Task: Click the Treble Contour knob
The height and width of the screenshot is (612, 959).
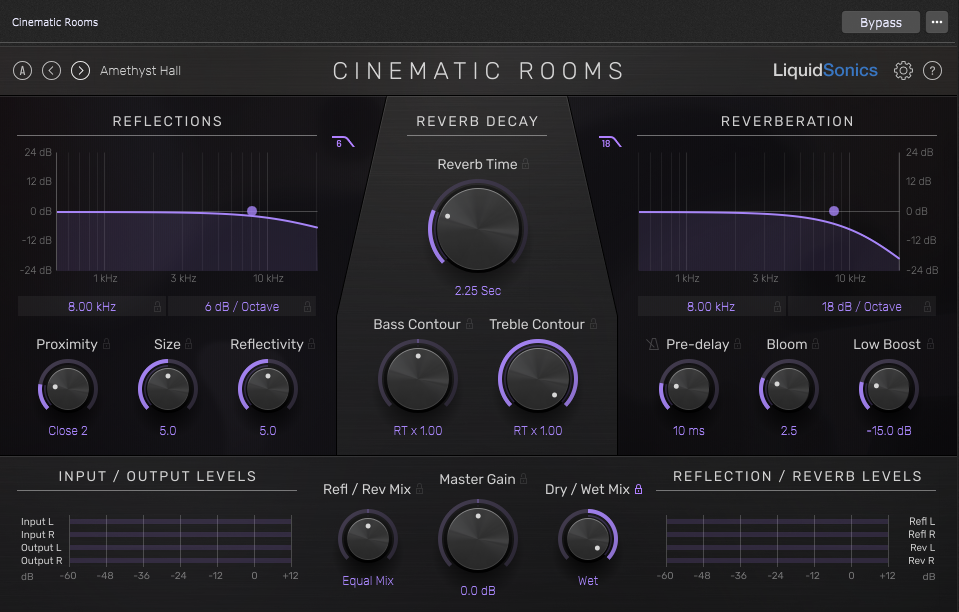Action: point(538,379)
